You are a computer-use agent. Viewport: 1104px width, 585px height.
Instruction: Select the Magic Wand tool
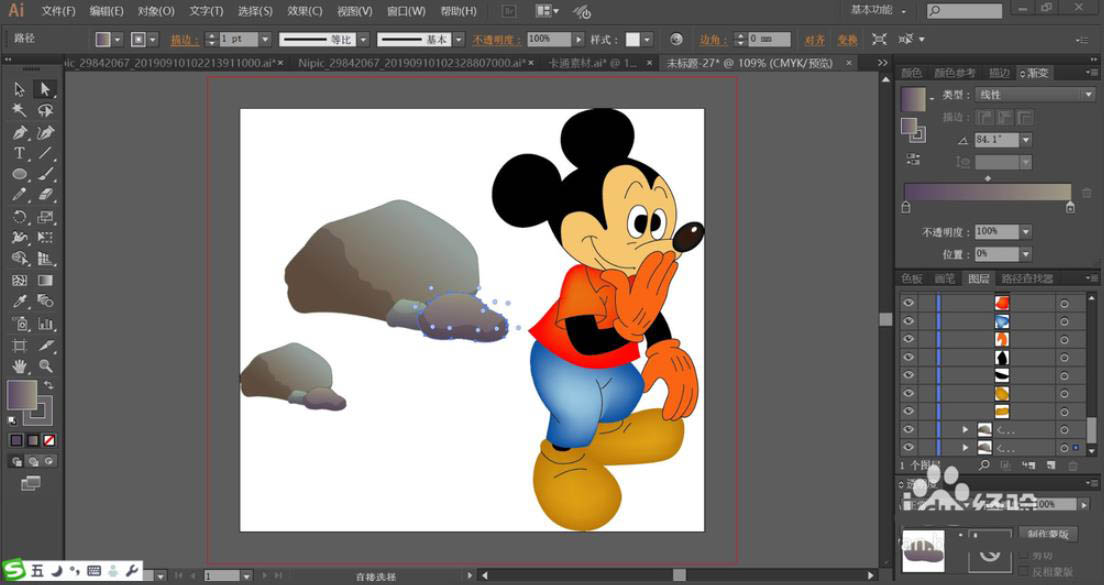[19, 111]
